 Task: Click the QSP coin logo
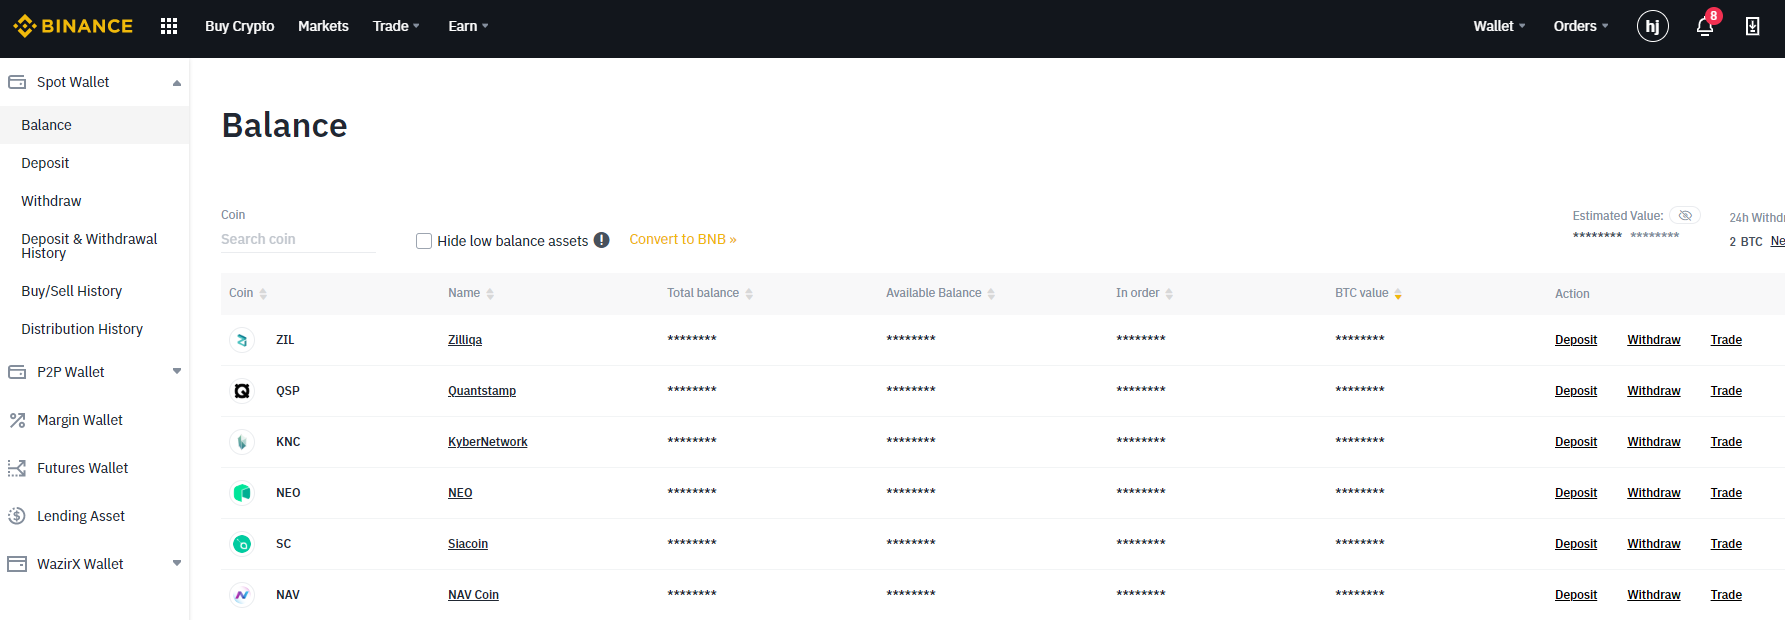pyautogui.click(x=242, y=391)
